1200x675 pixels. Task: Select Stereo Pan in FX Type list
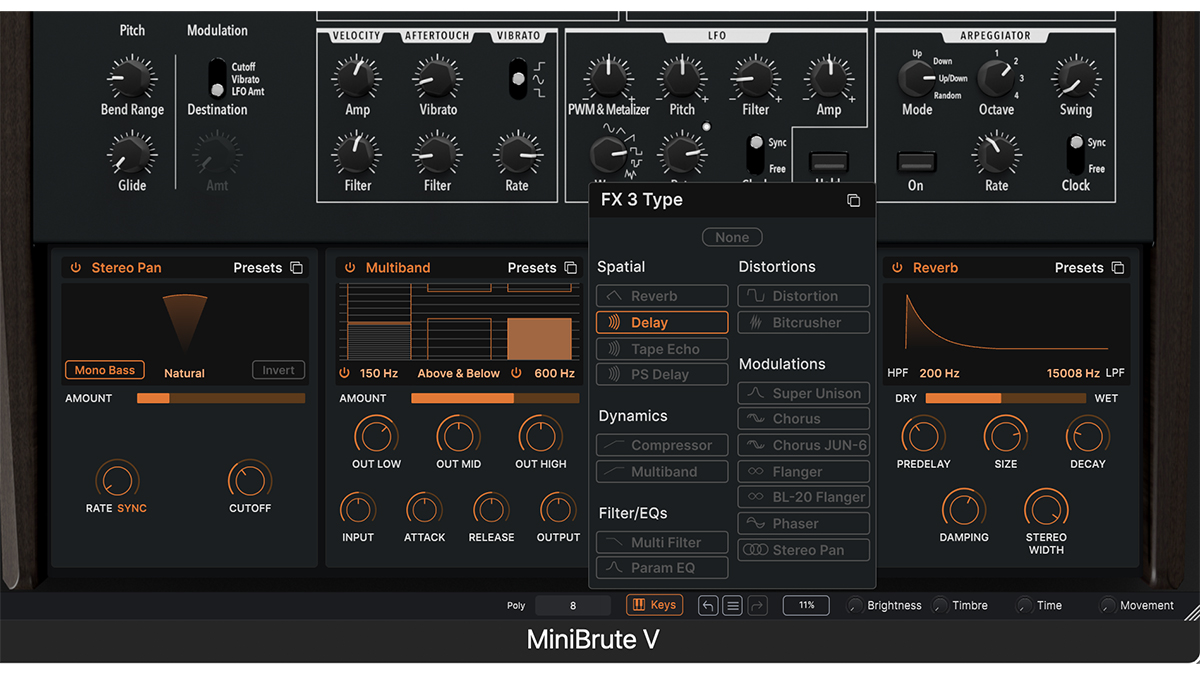pos(804,550)
